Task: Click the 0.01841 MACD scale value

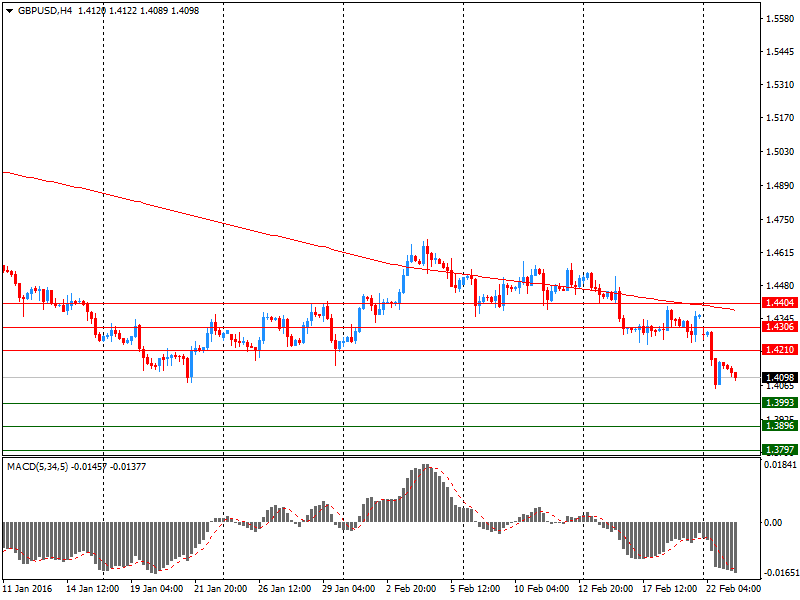Action: click(x=780, y=464)
